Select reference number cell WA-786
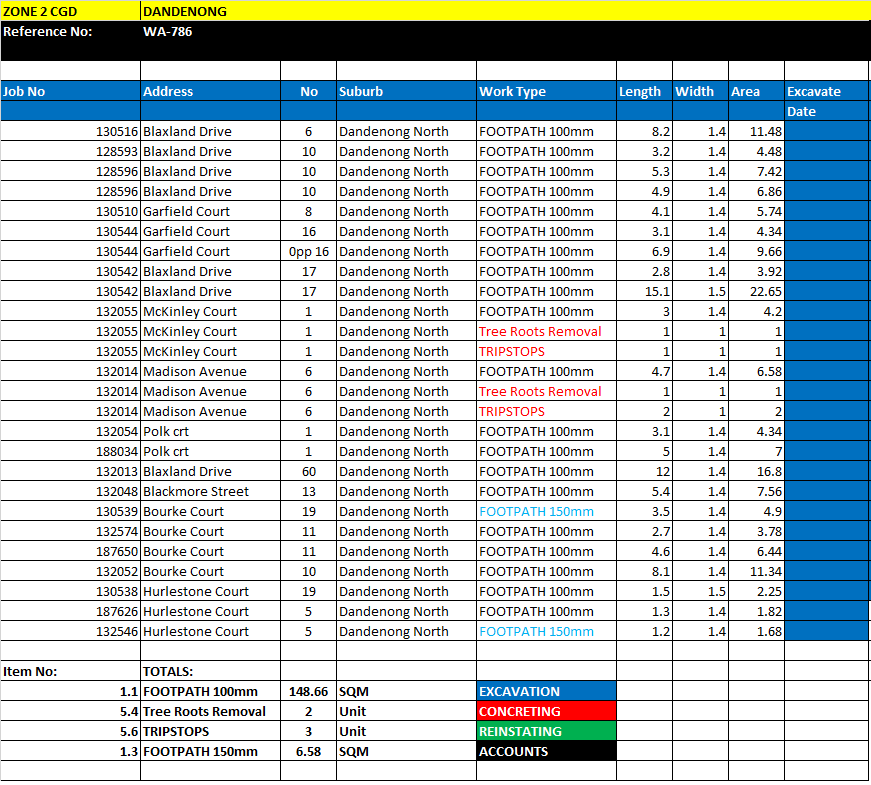The image size is (871, 785). tap(210, 31)
